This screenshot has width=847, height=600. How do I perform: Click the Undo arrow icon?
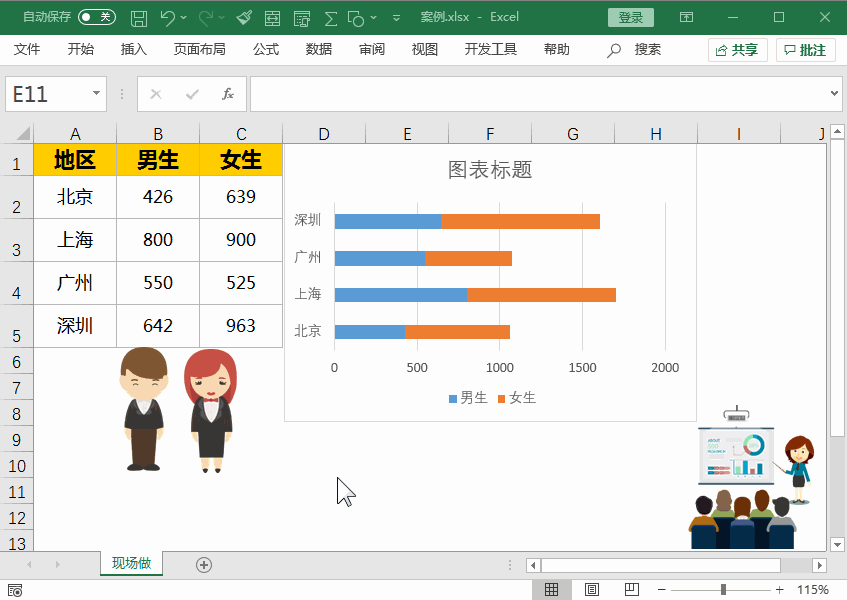click(167, 18)
